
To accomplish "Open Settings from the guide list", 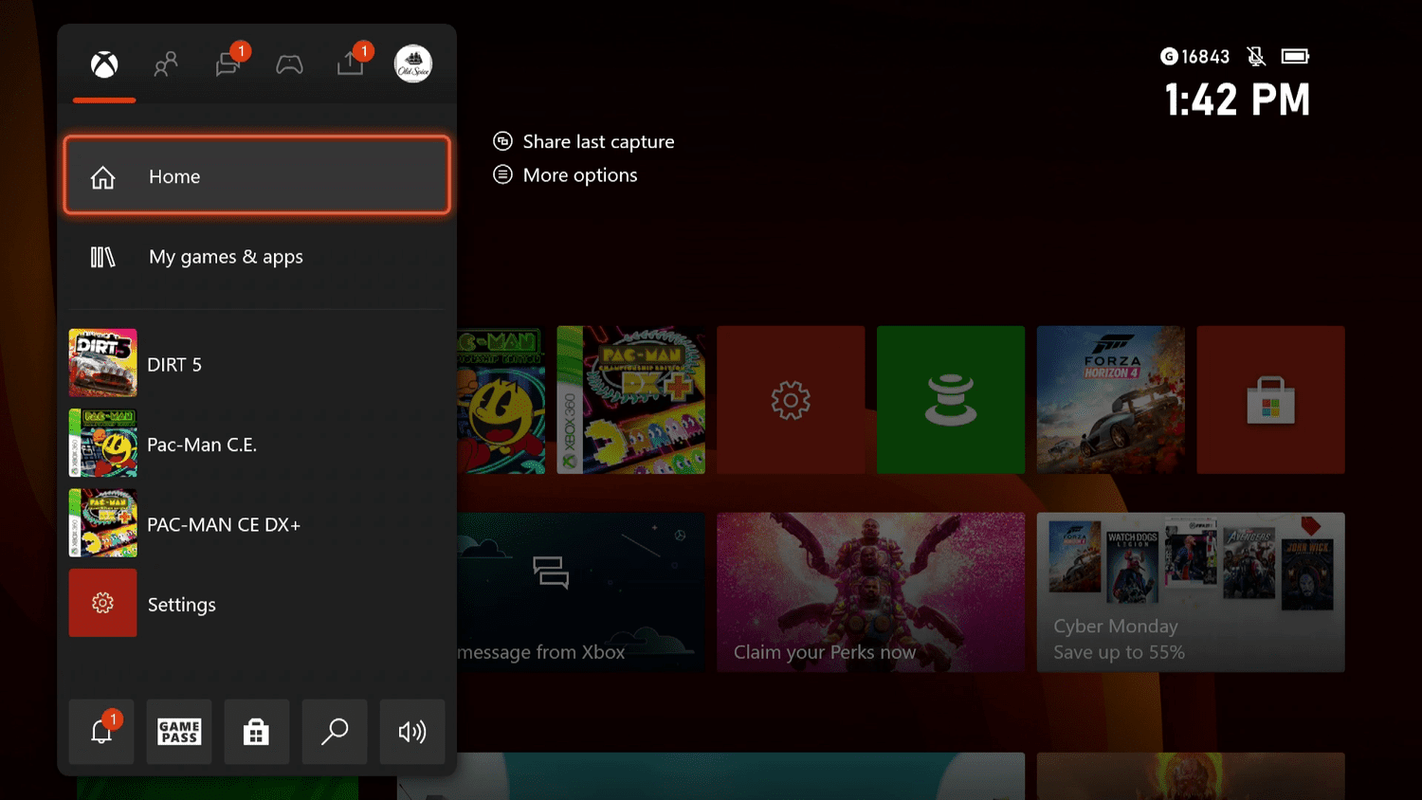I will [257, 604].
